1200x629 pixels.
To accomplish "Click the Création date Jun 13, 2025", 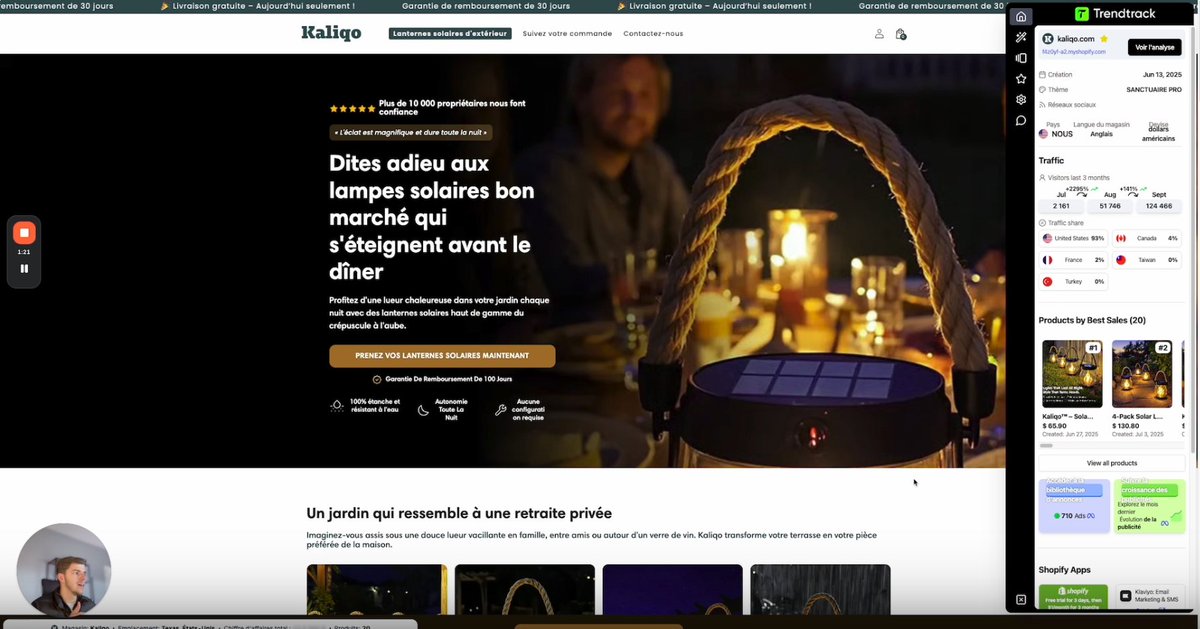I will coord(1162,74).
